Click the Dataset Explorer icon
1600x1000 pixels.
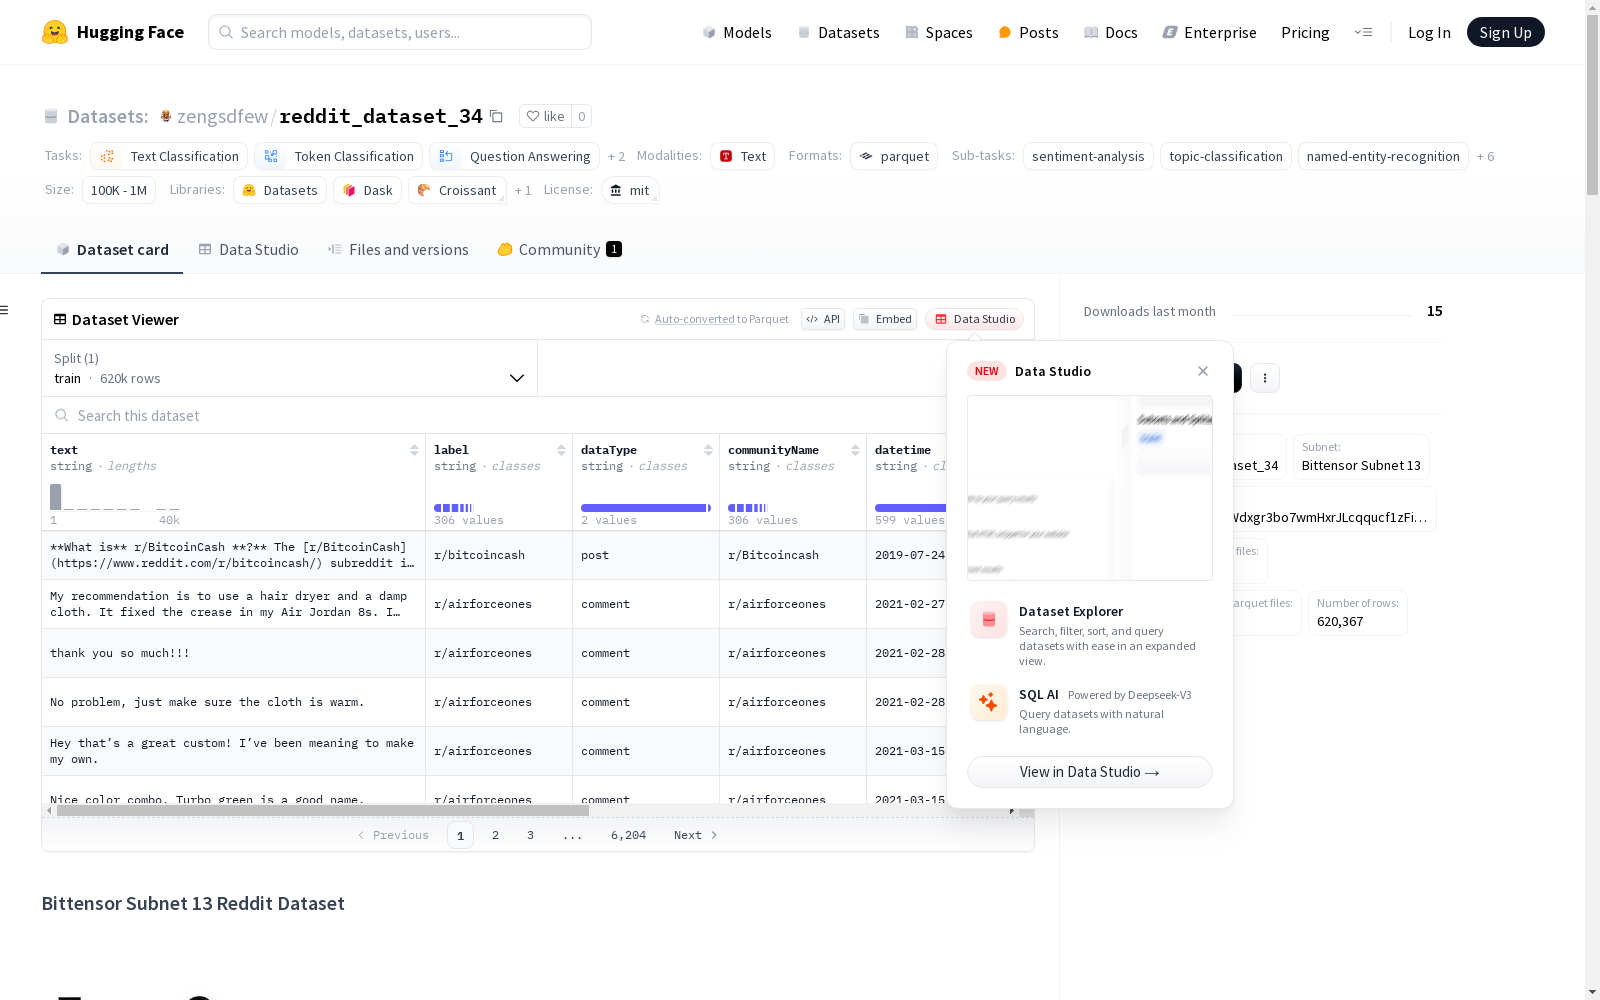click(x=989, y=620)
